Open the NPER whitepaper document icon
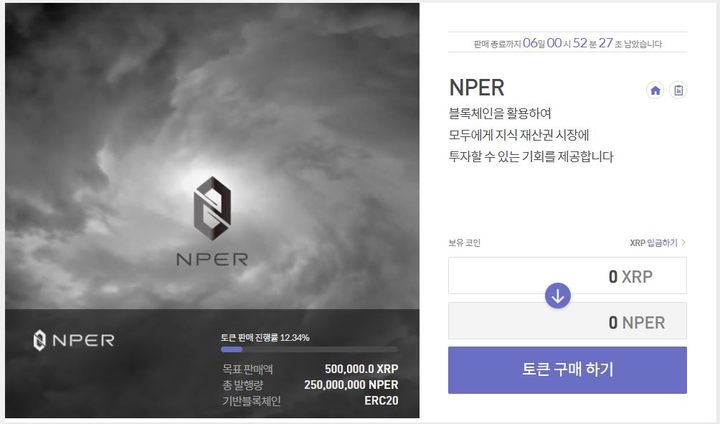This screenshot has height=424, width=720. [x=678, y=90]
